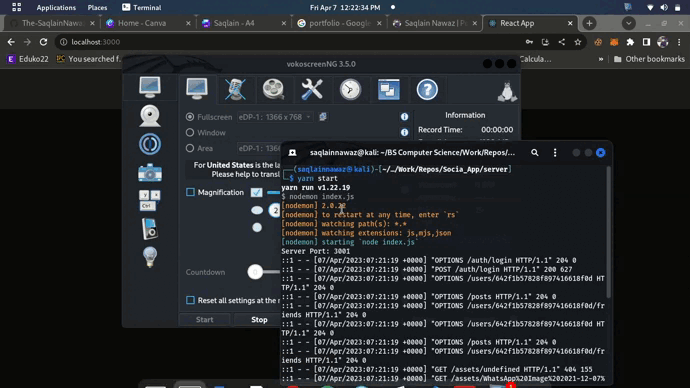This screenshot has width=690, height=388.
Task: Open the Screen tab in vokoscreenNG toolbar
Action: point(197,89)
